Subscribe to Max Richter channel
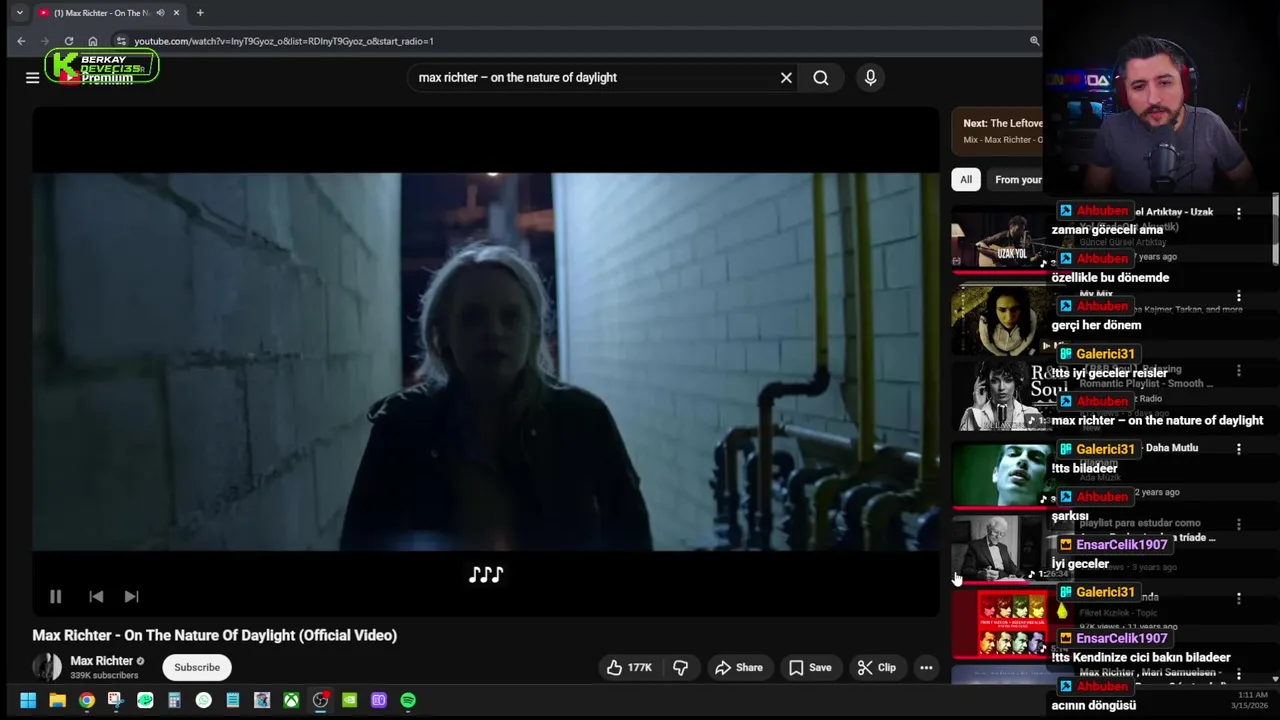The width and height of the screenshot is (1280, 720). coord(197,667)
